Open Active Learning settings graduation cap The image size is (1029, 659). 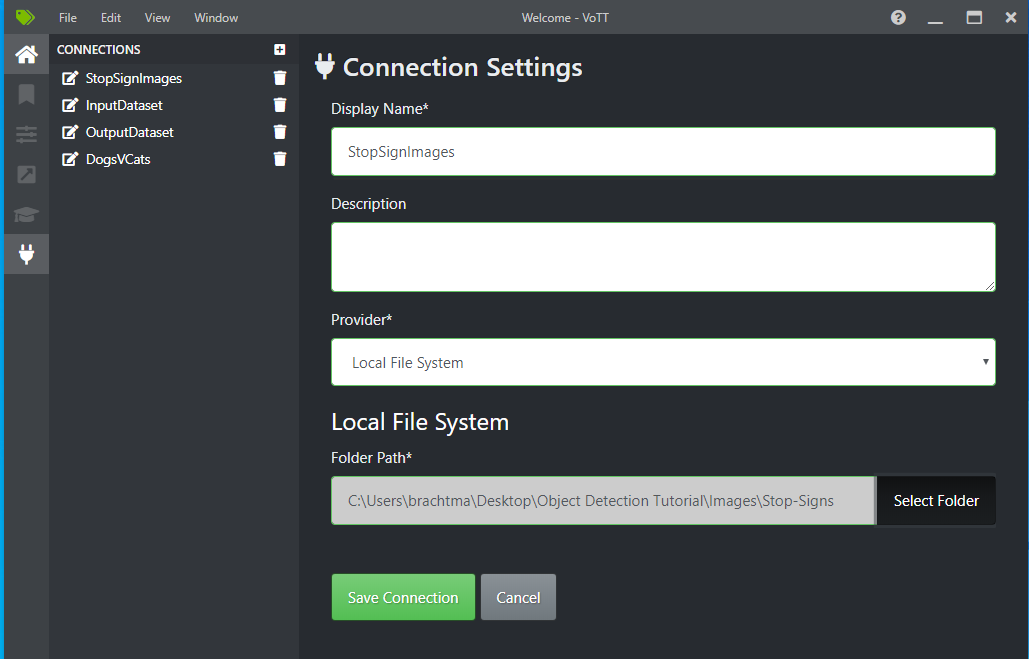(26, 215)
